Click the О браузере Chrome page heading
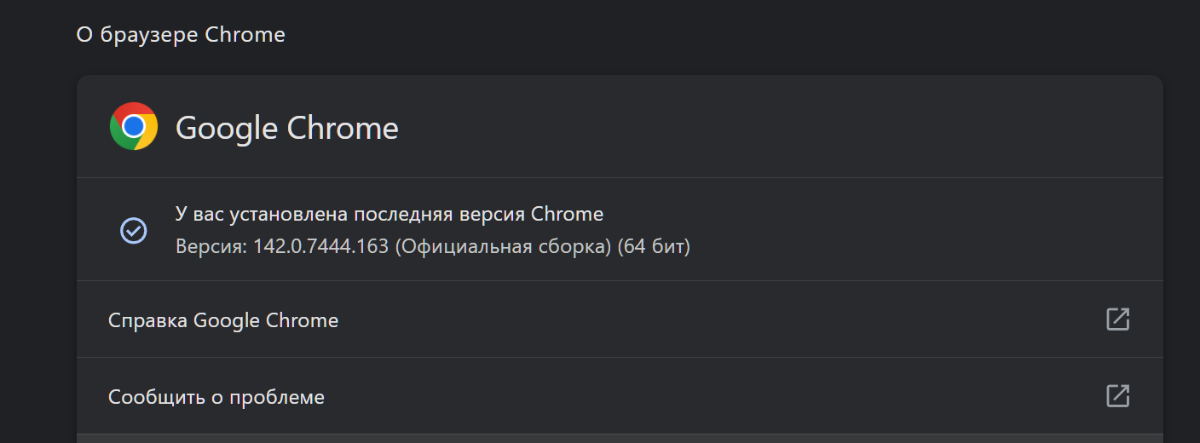This screenshot has width=1200, height=443. coord(181,35)
